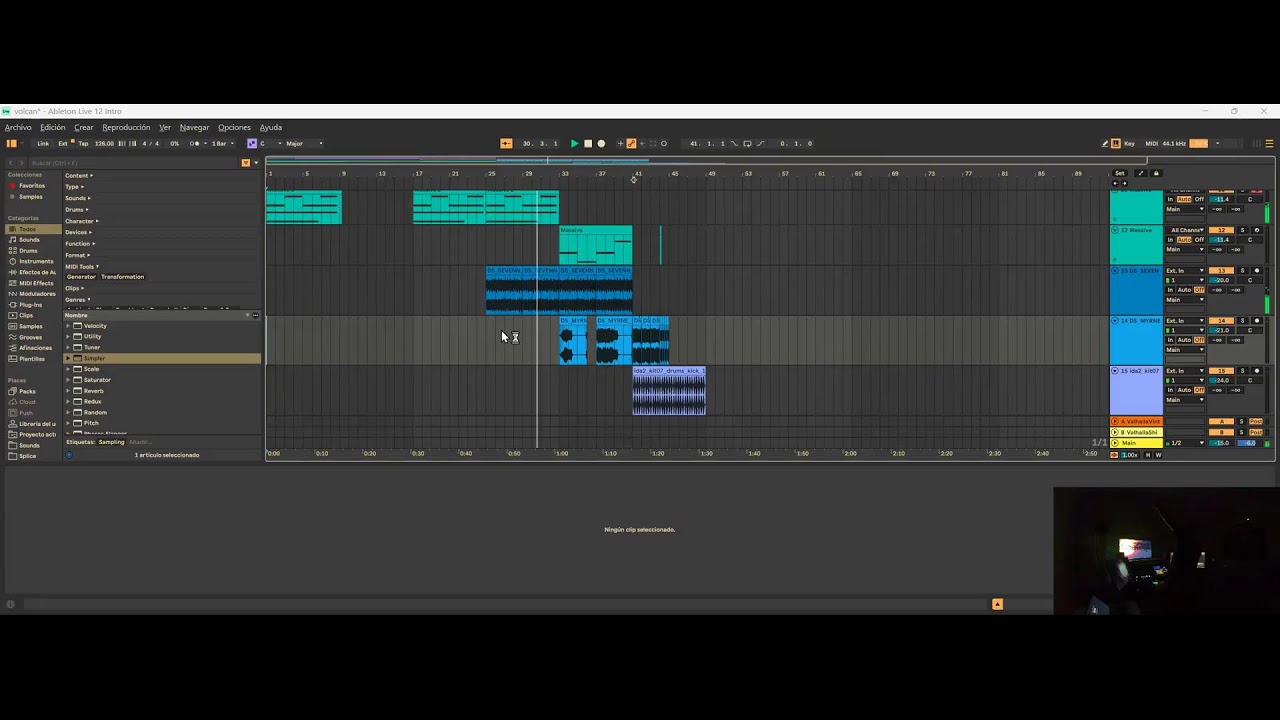The height and width of the screenshot is (720, 1280).
Task: Select the Transformation filter tag
Action: (123, 276)
